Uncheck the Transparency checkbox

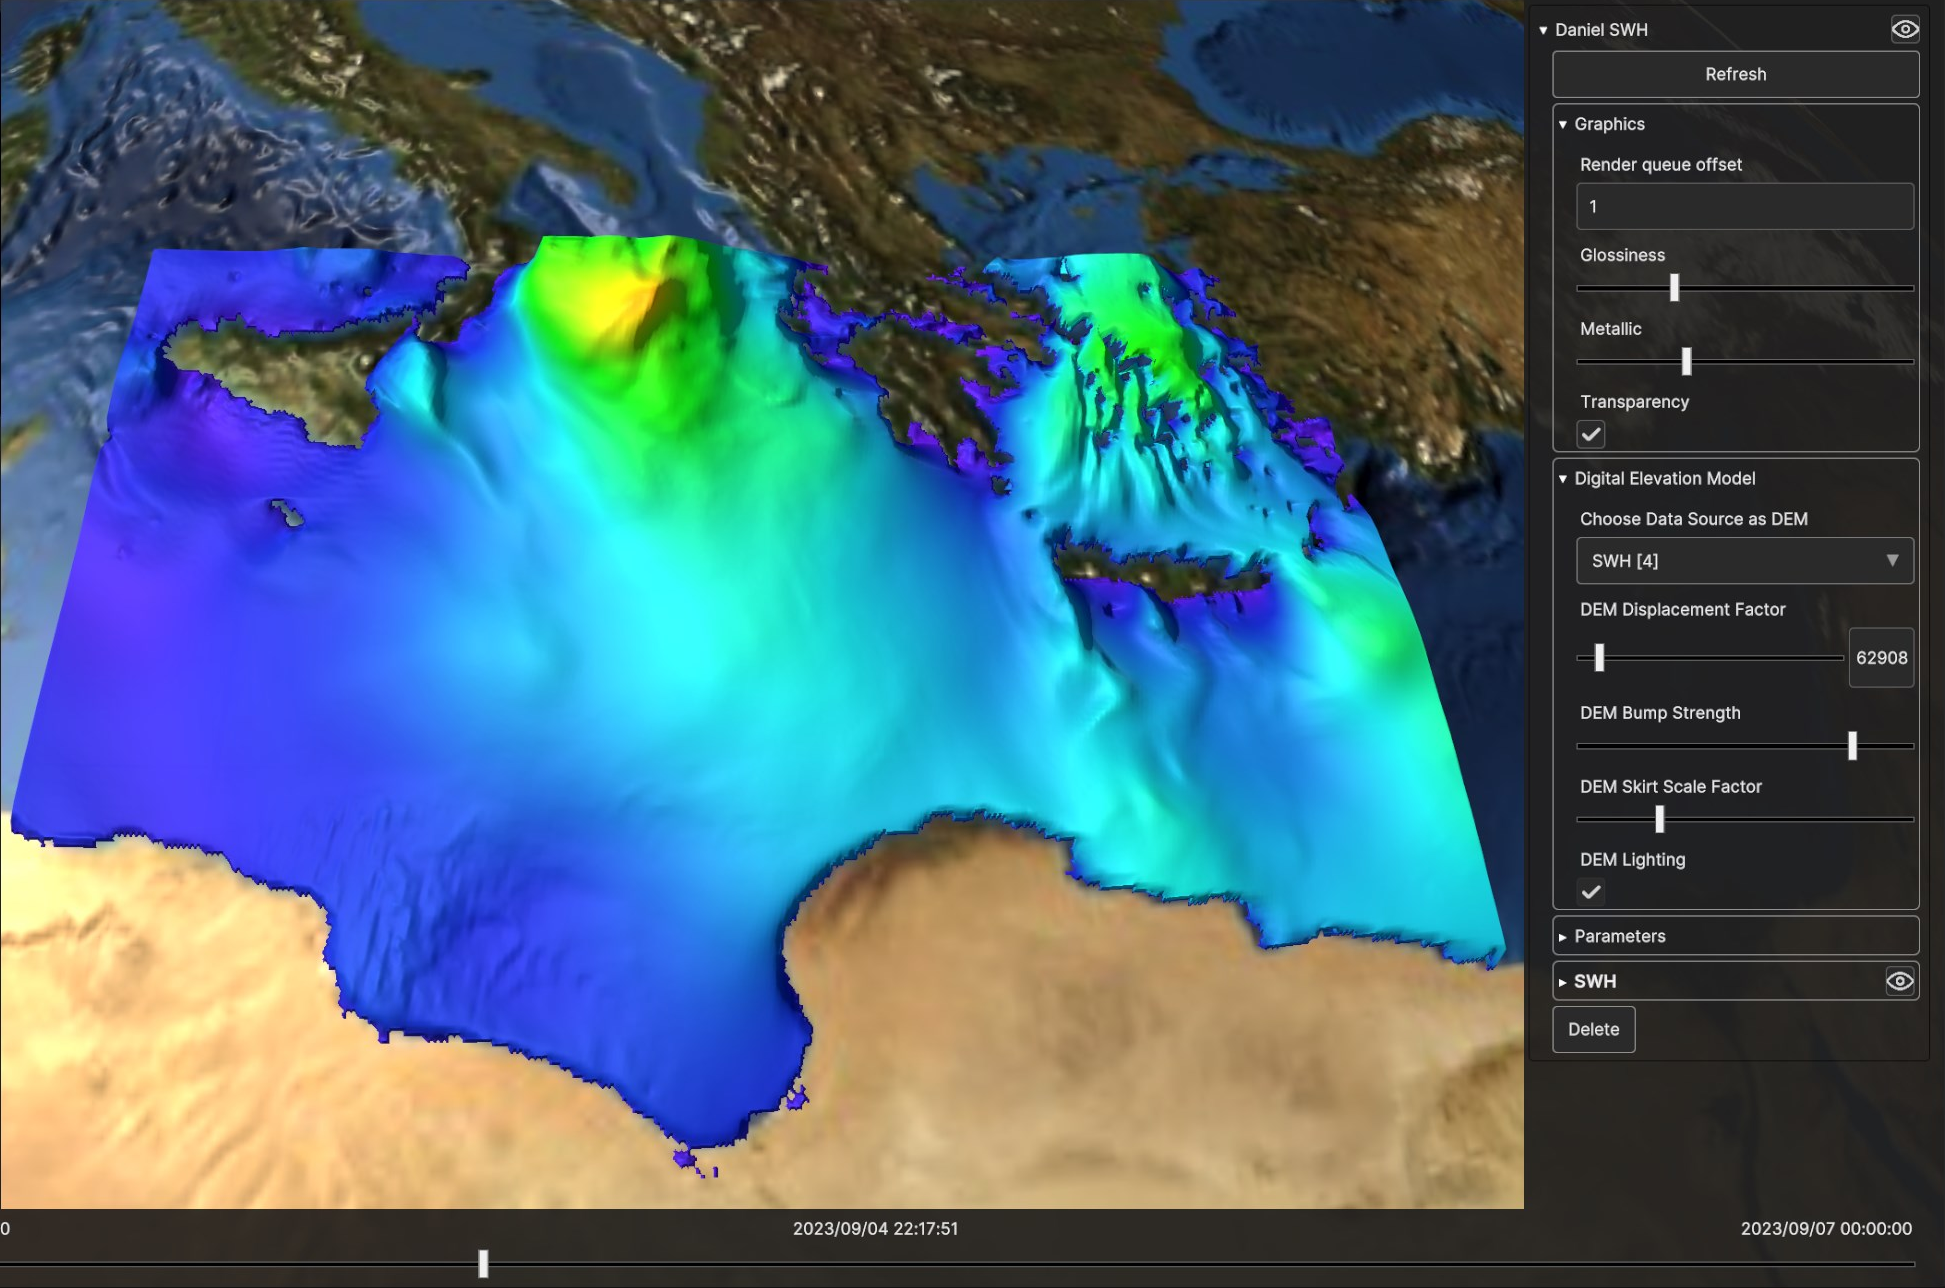point(1591,434)
